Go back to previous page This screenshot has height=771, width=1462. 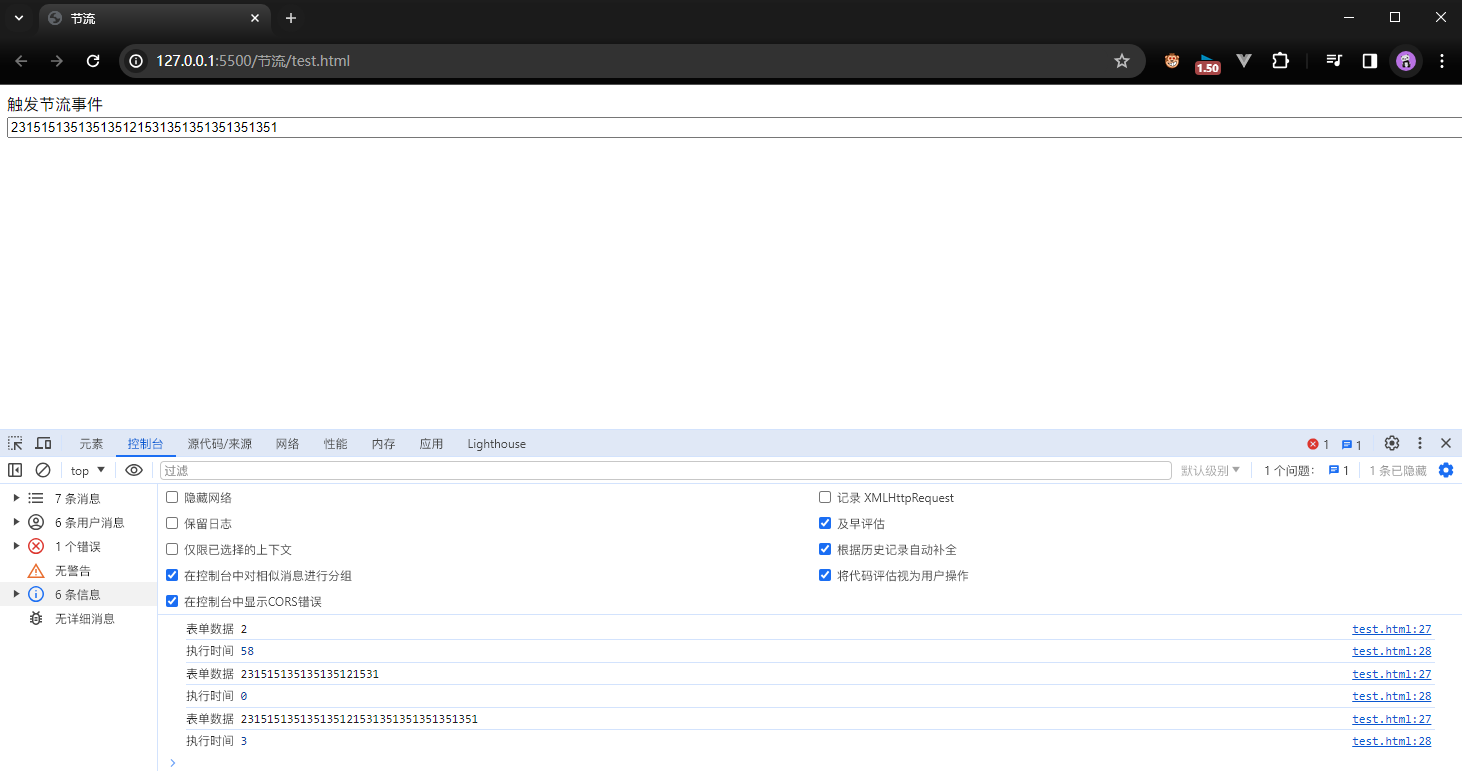[x=21, y=61]
